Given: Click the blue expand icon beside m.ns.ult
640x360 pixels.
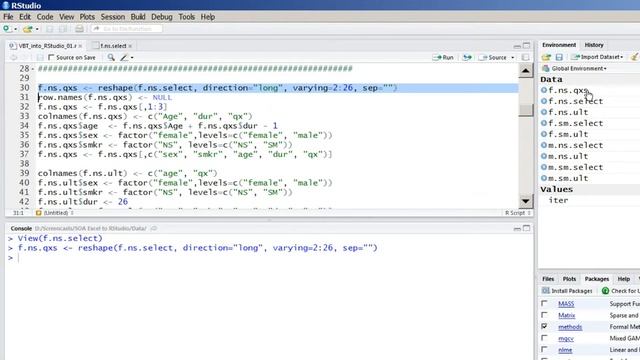Looking at the screenshot, I should tap(544, 156).
